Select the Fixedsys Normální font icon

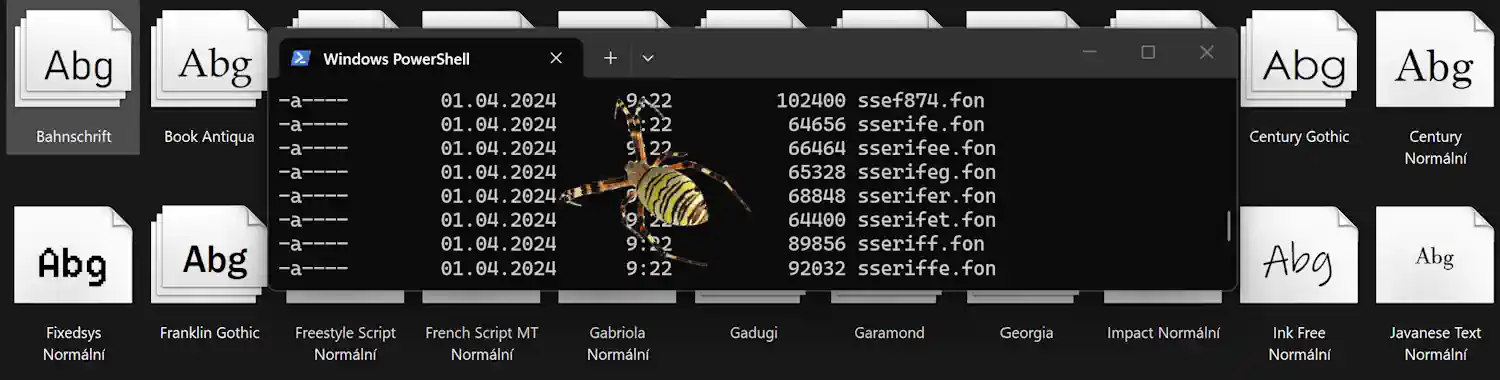coord(73,255)
